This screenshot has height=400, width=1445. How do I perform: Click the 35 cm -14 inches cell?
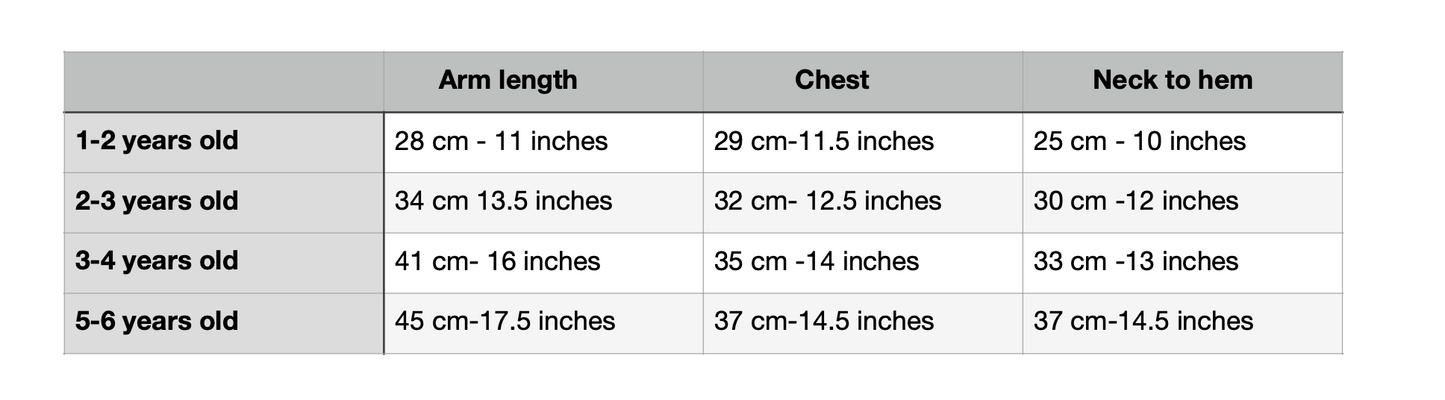[816, 261]
